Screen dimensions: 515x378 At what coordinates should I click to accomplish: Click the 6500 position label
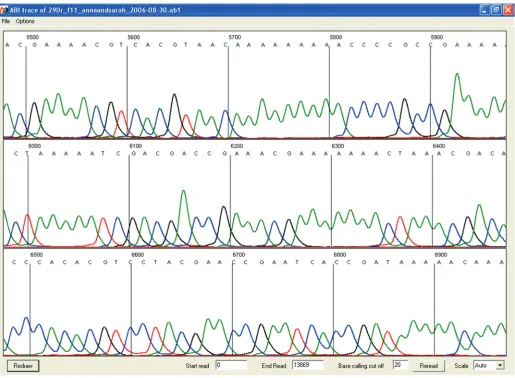(37, 255)
